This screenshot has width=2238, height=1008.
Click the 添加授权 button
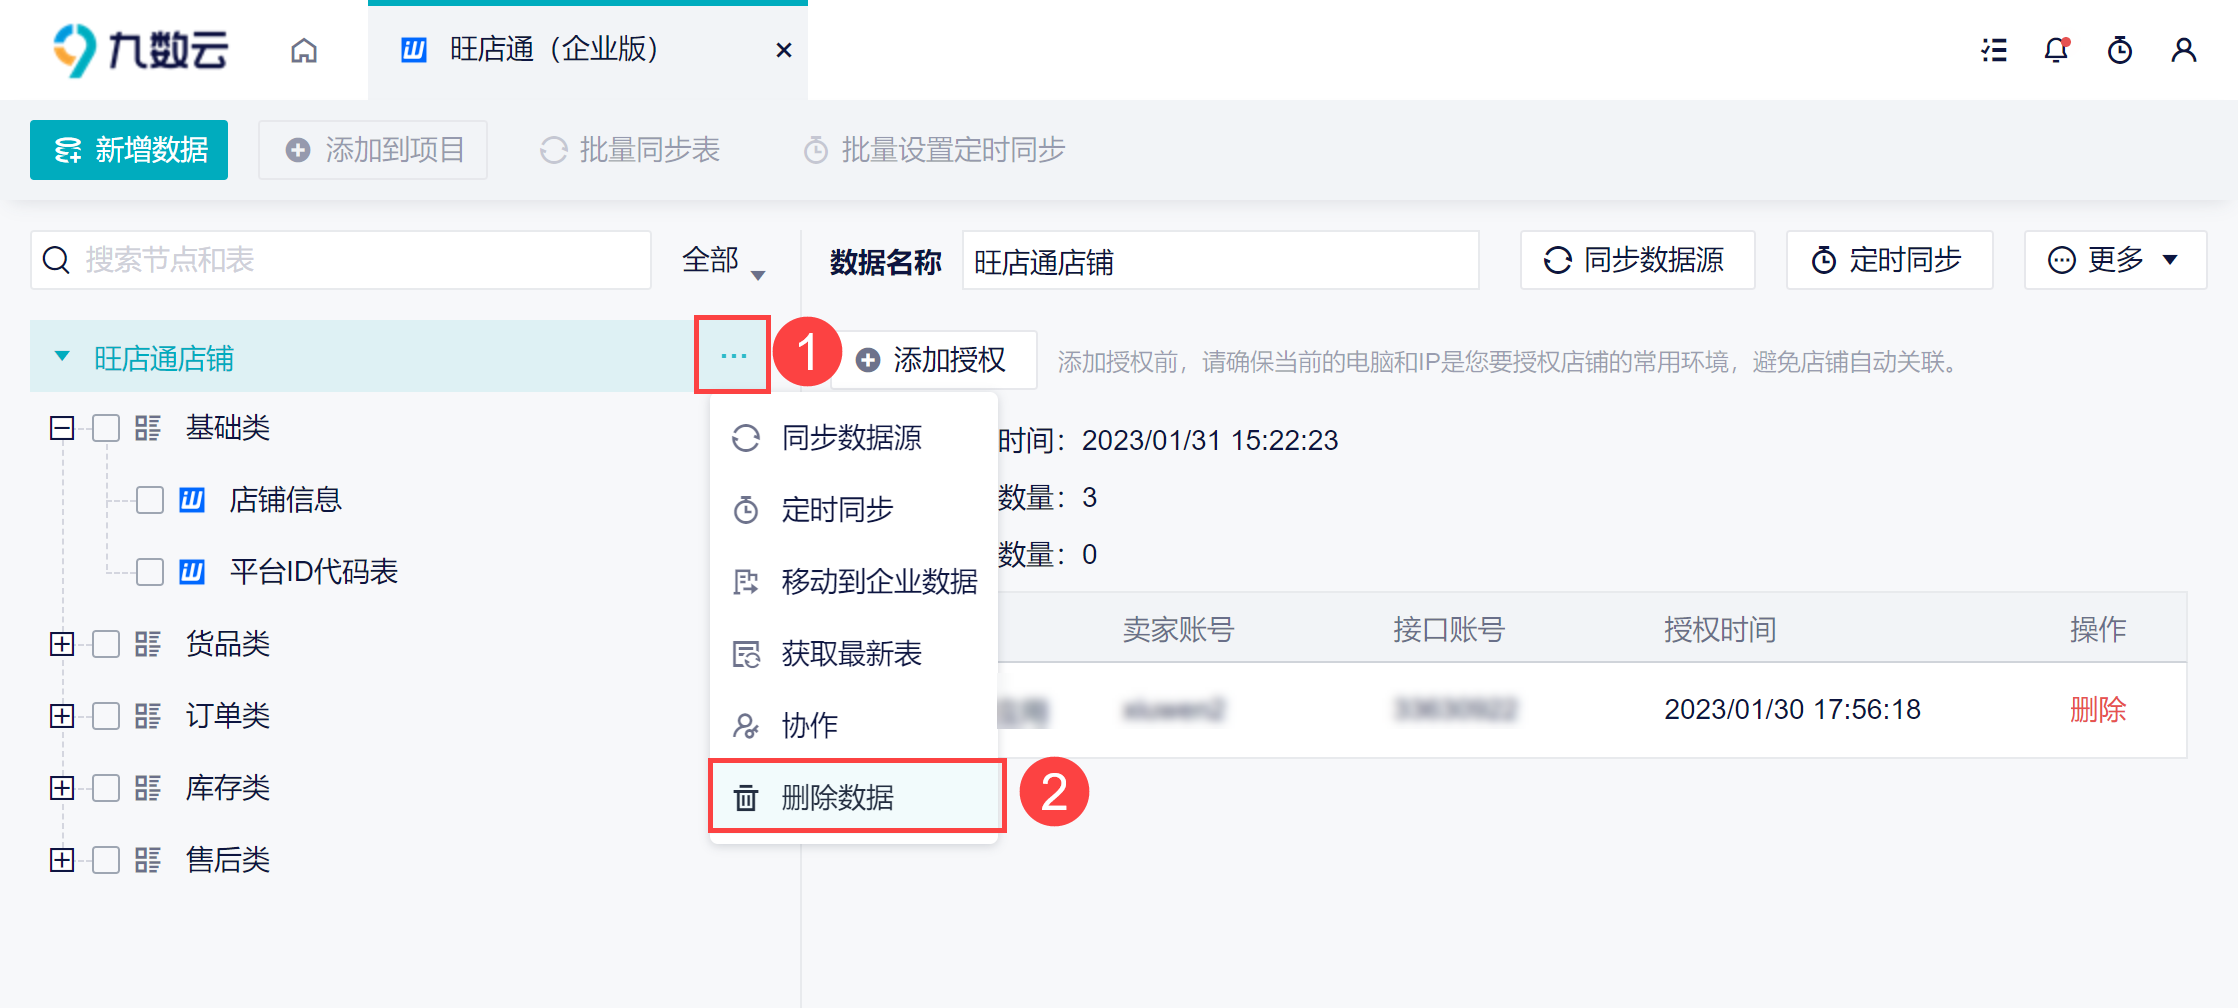[x=932, y=360]
